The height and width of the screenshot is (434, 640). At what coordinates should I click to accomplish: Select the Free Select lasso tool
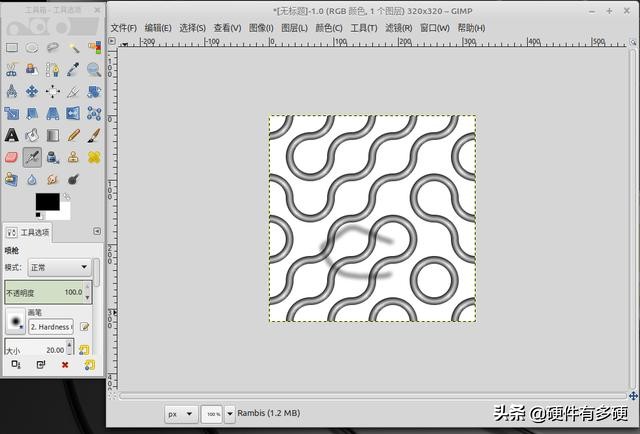pos(53,48)
